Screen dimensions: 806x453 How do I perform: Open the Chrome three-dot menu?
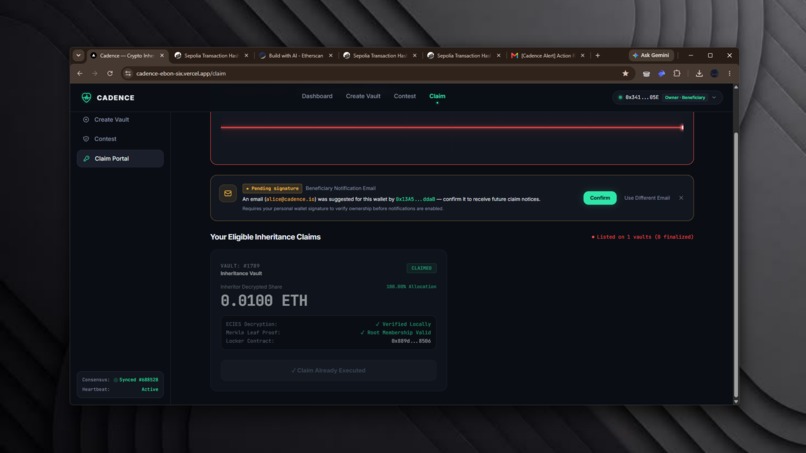click(729, 74)
